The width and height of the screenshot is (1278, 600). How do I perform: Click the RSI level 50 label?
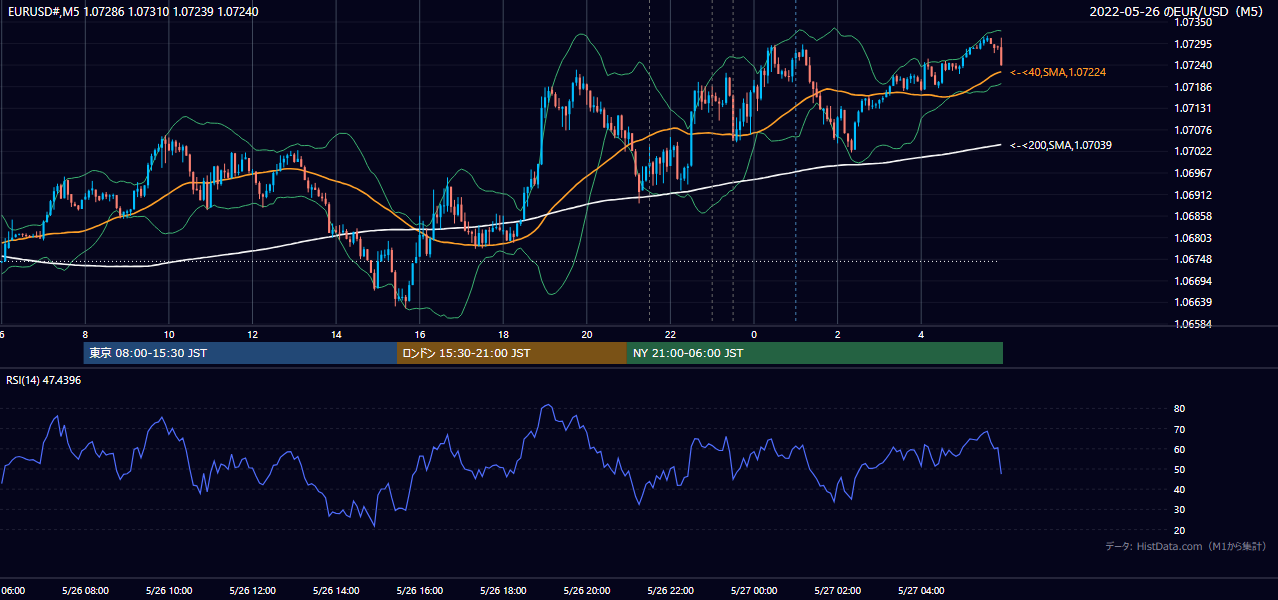[x=1179, y=470]
